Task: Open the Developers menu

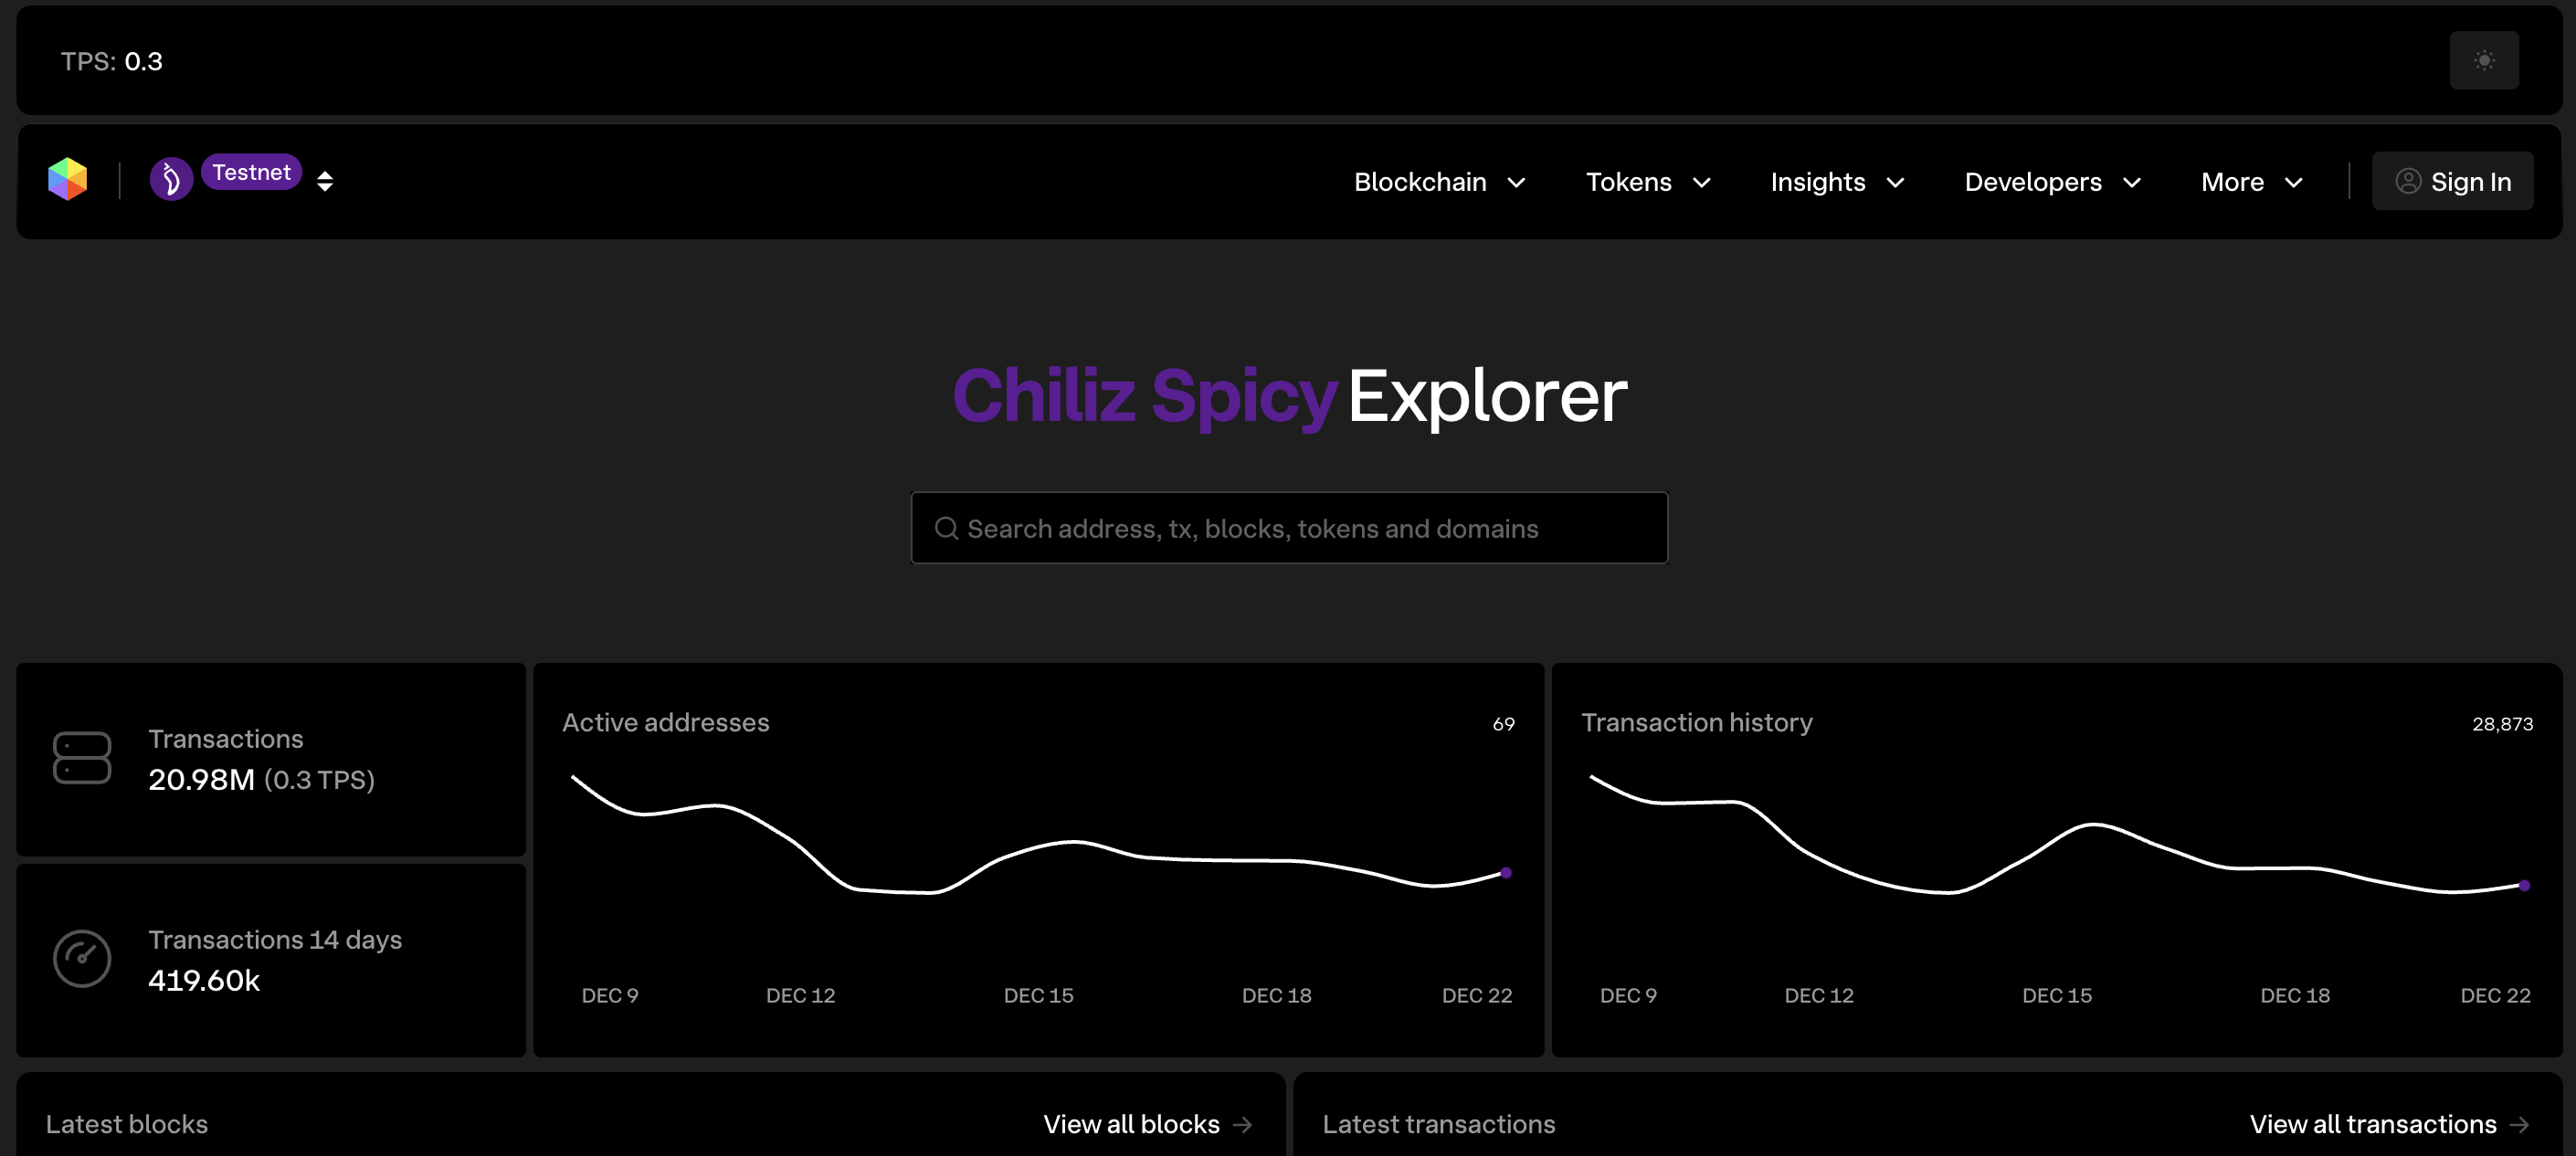Action: tap(2052, 182)
